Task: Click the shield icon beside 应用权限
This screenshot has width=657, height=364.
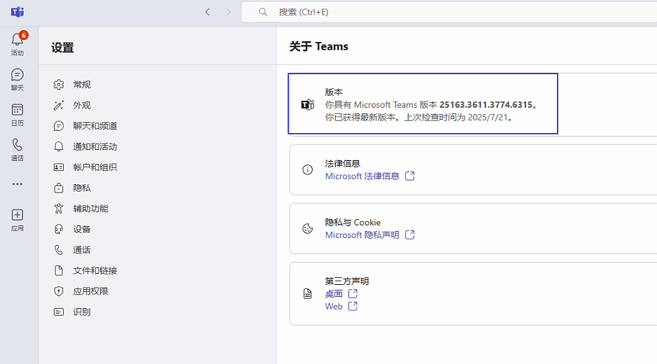Action: [x=59, y=291]
